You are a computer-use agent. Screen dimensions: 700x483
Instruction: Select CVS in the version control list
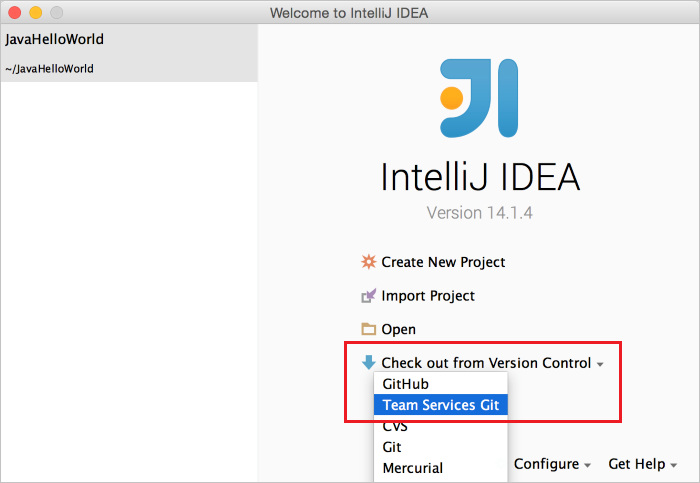[395, 426]
